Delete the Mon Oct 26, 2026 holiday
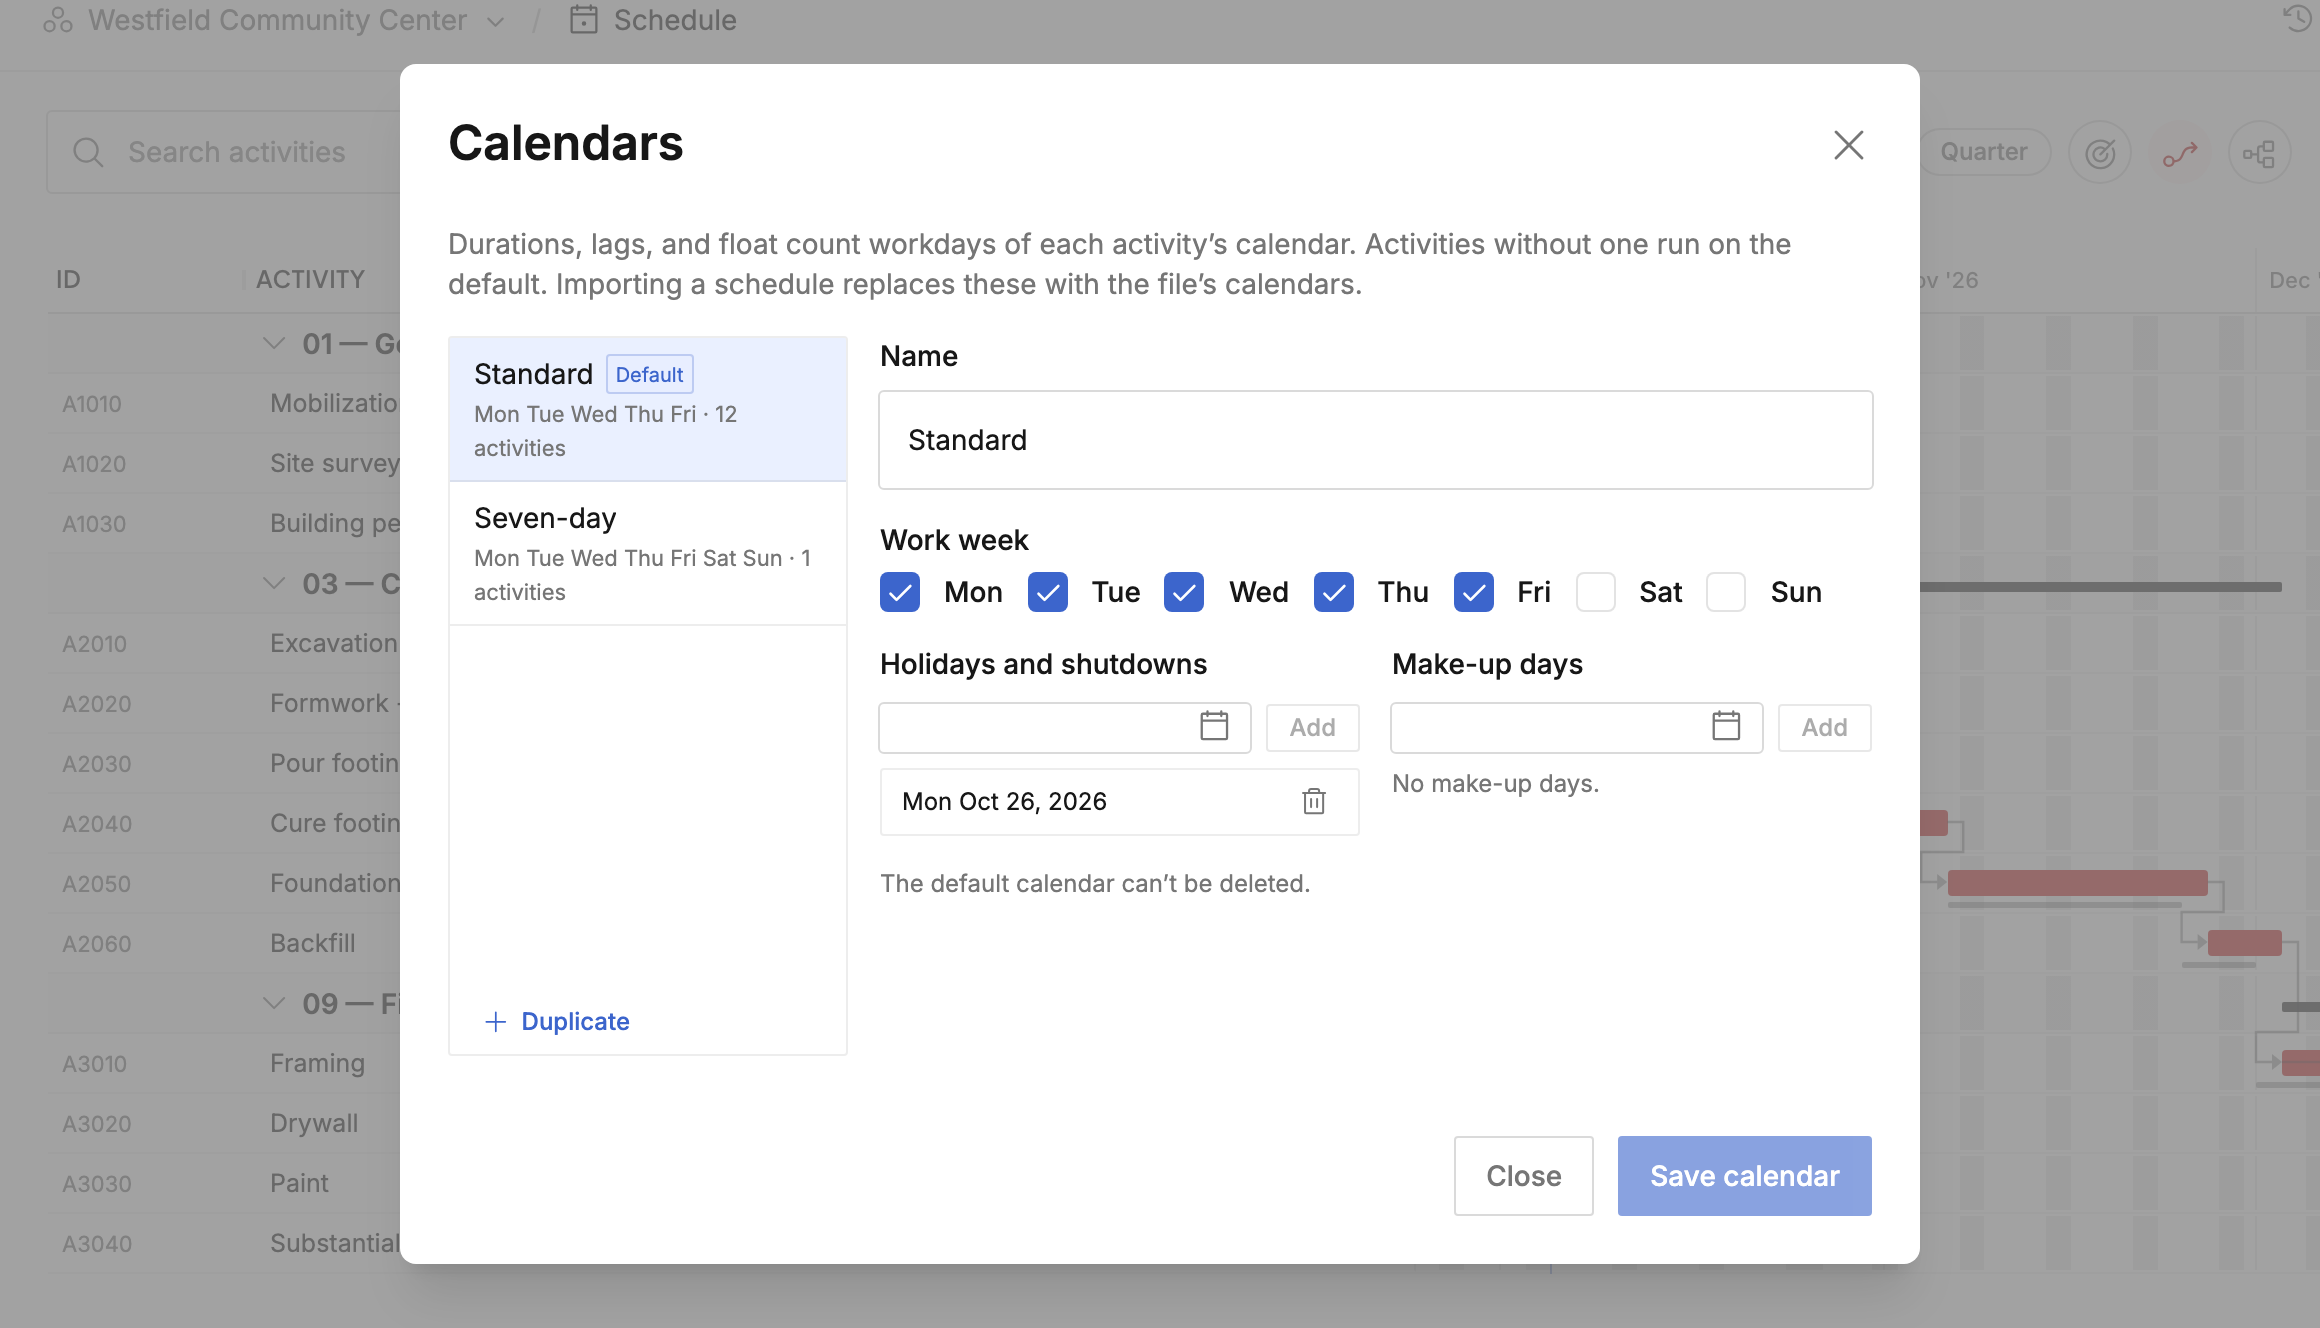The width and height of the screenshot is (2320, 1328). tap(1314, 801)
